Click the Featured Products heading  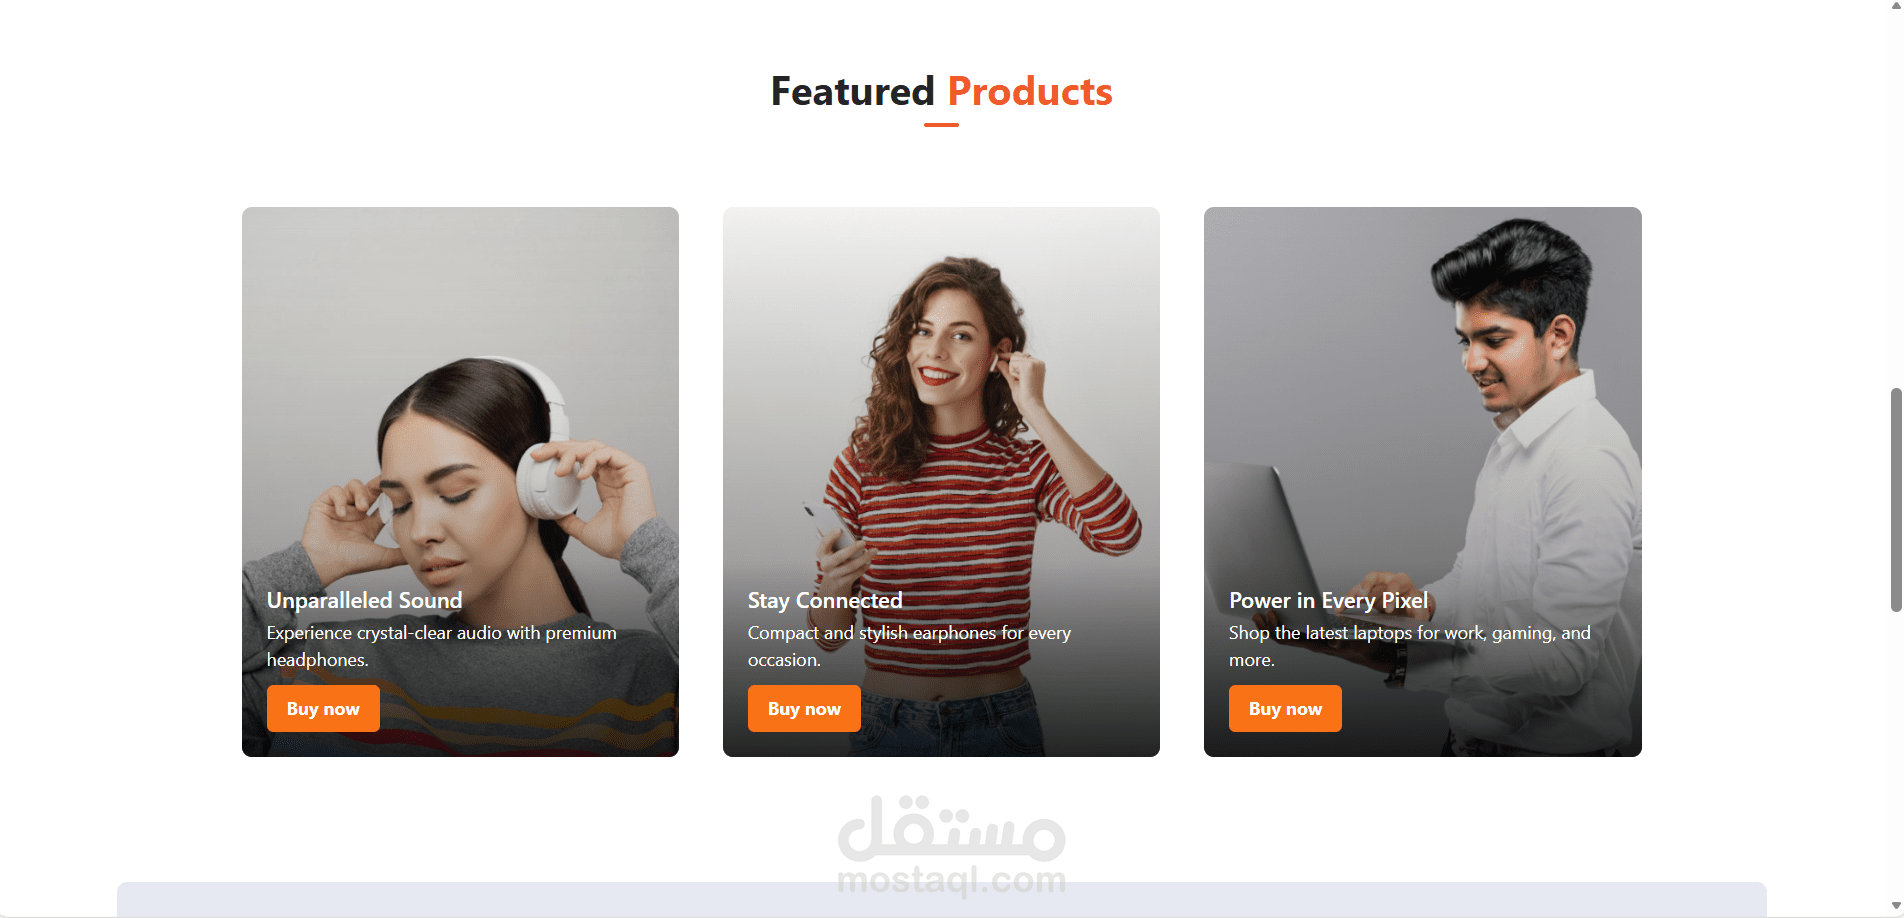pos(941,91)
